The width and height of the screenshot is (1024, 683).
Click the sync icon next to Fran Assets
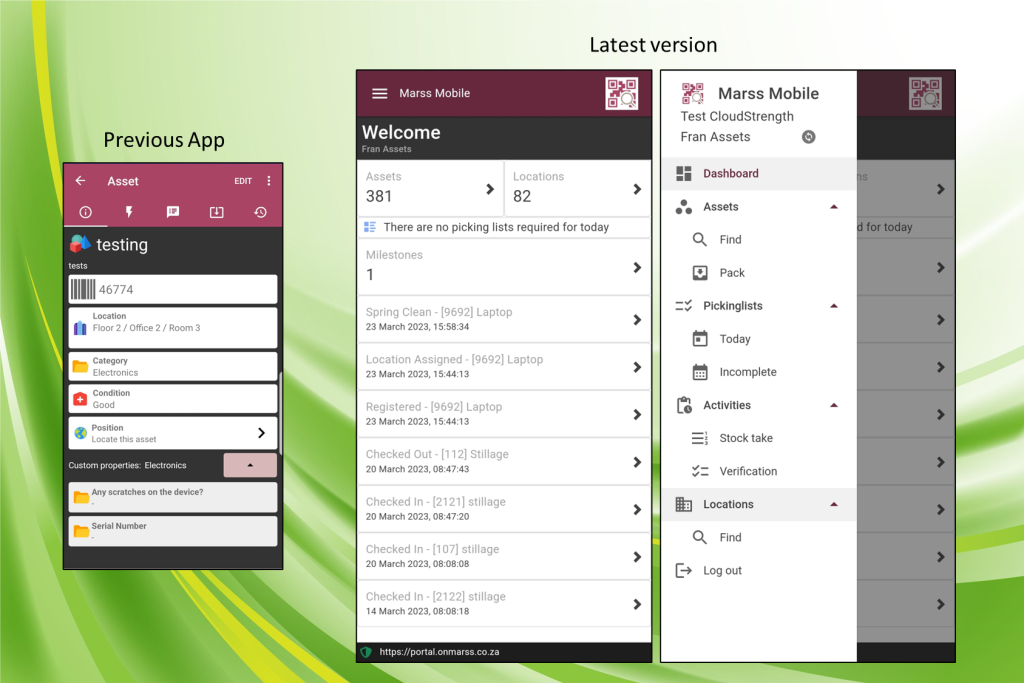click(808, 136)
